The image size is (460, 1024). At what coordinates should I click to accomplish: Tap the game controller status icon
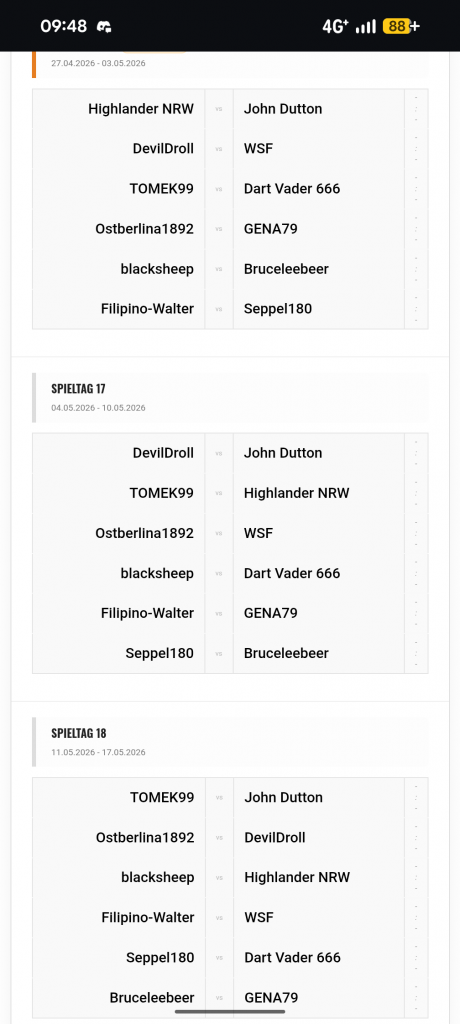tap(104, 26)
